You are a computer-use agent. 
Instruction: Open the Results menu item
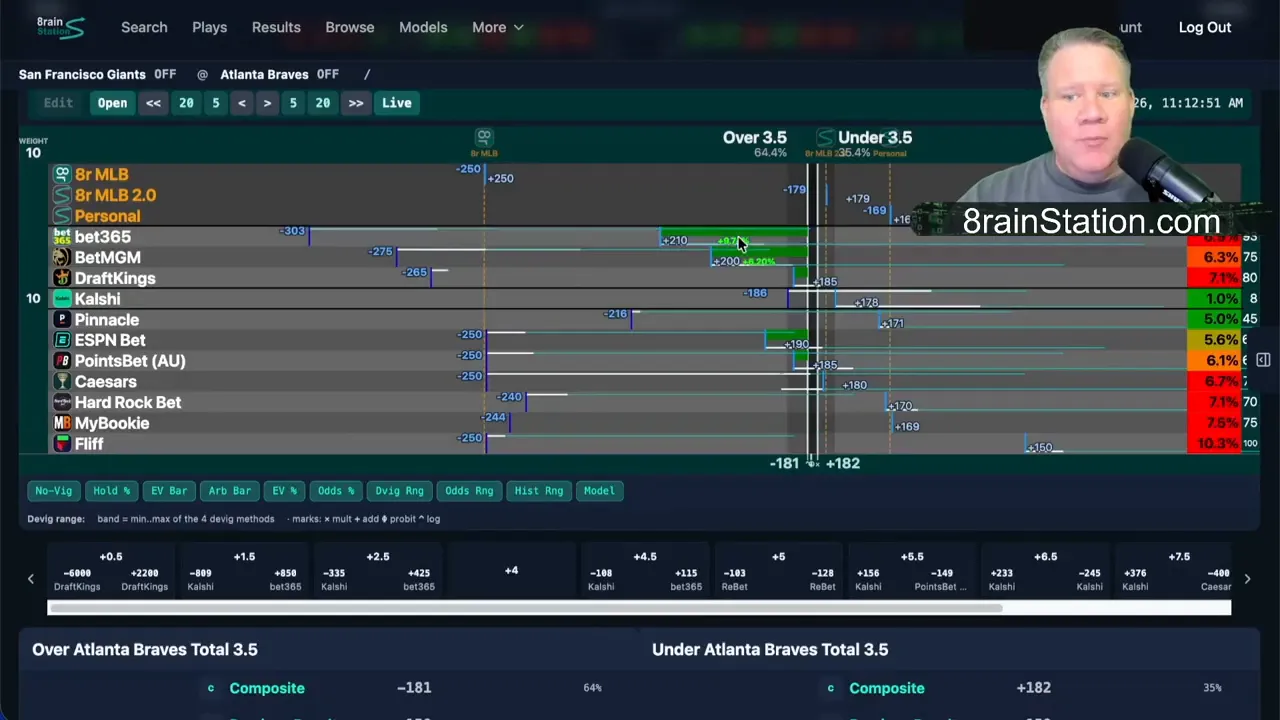coord(276,27)
